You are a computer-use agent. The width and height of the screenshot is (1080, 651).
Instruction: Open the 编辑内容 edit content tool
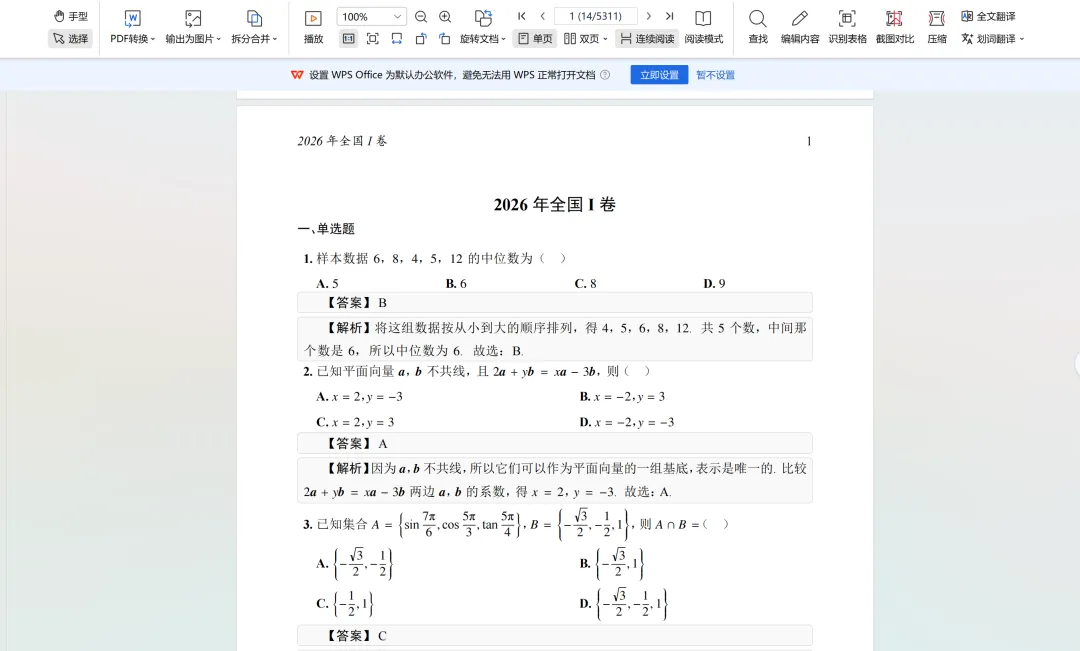(800, 27)
